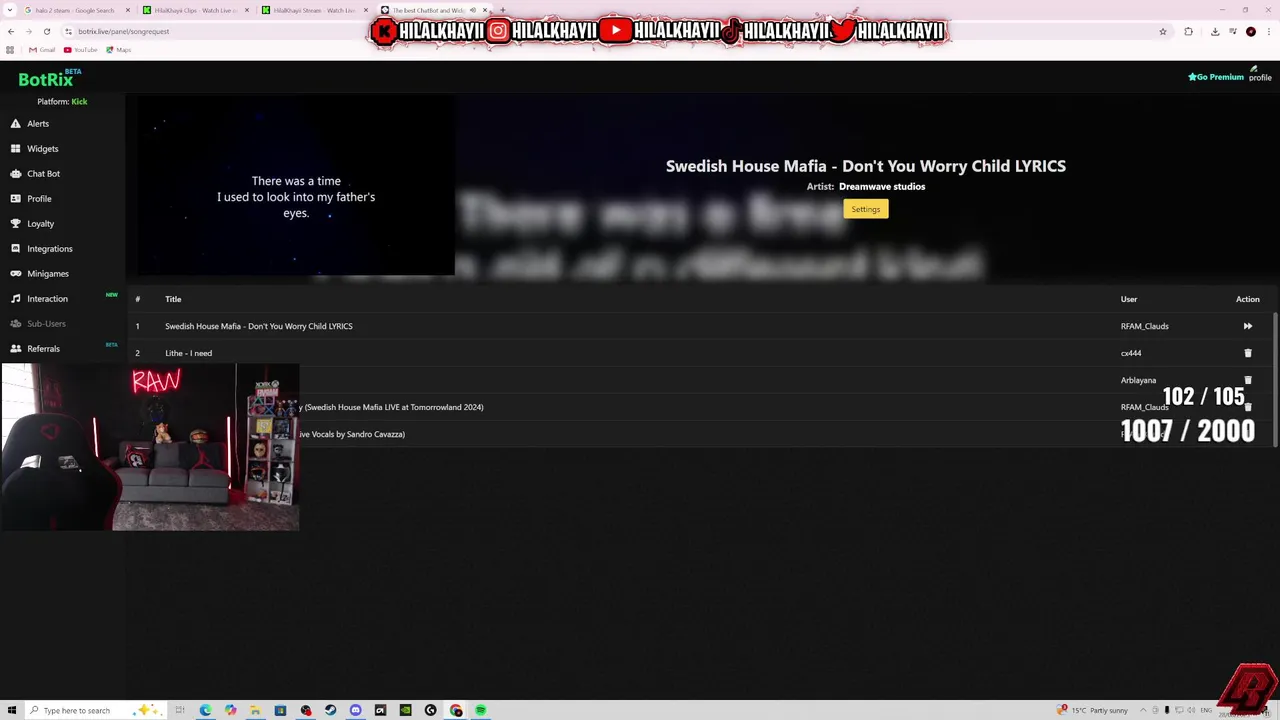Remove the song requested by Arblayana

(x=1247, y=380)
